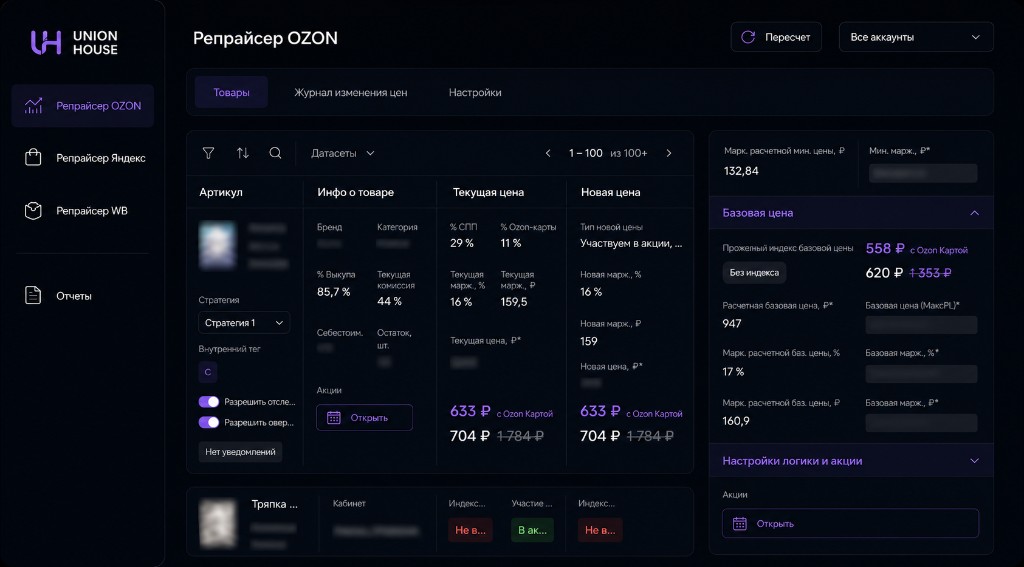The width and height of the screenshot is (1024, 567).
Task: Click Инфо о товаре column header
Action: 355,192
